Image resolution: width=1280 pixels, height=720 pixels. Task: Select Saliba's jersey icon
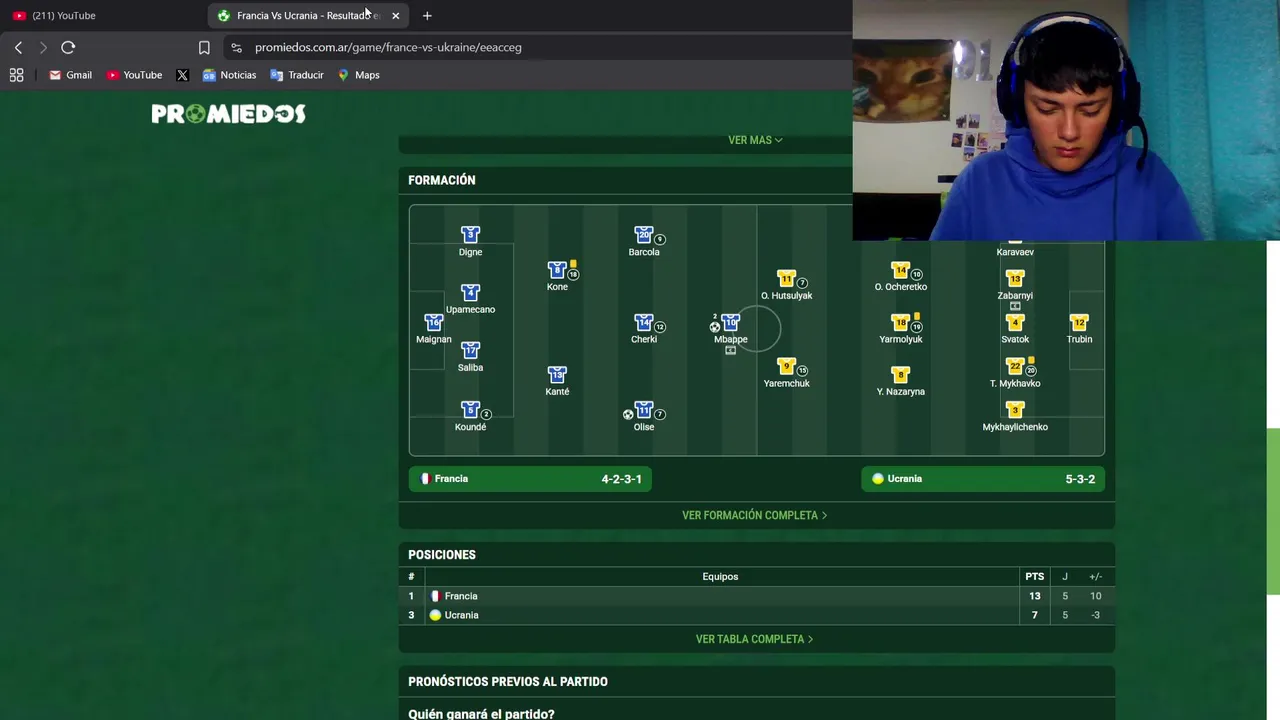click(x=470, y=351)
